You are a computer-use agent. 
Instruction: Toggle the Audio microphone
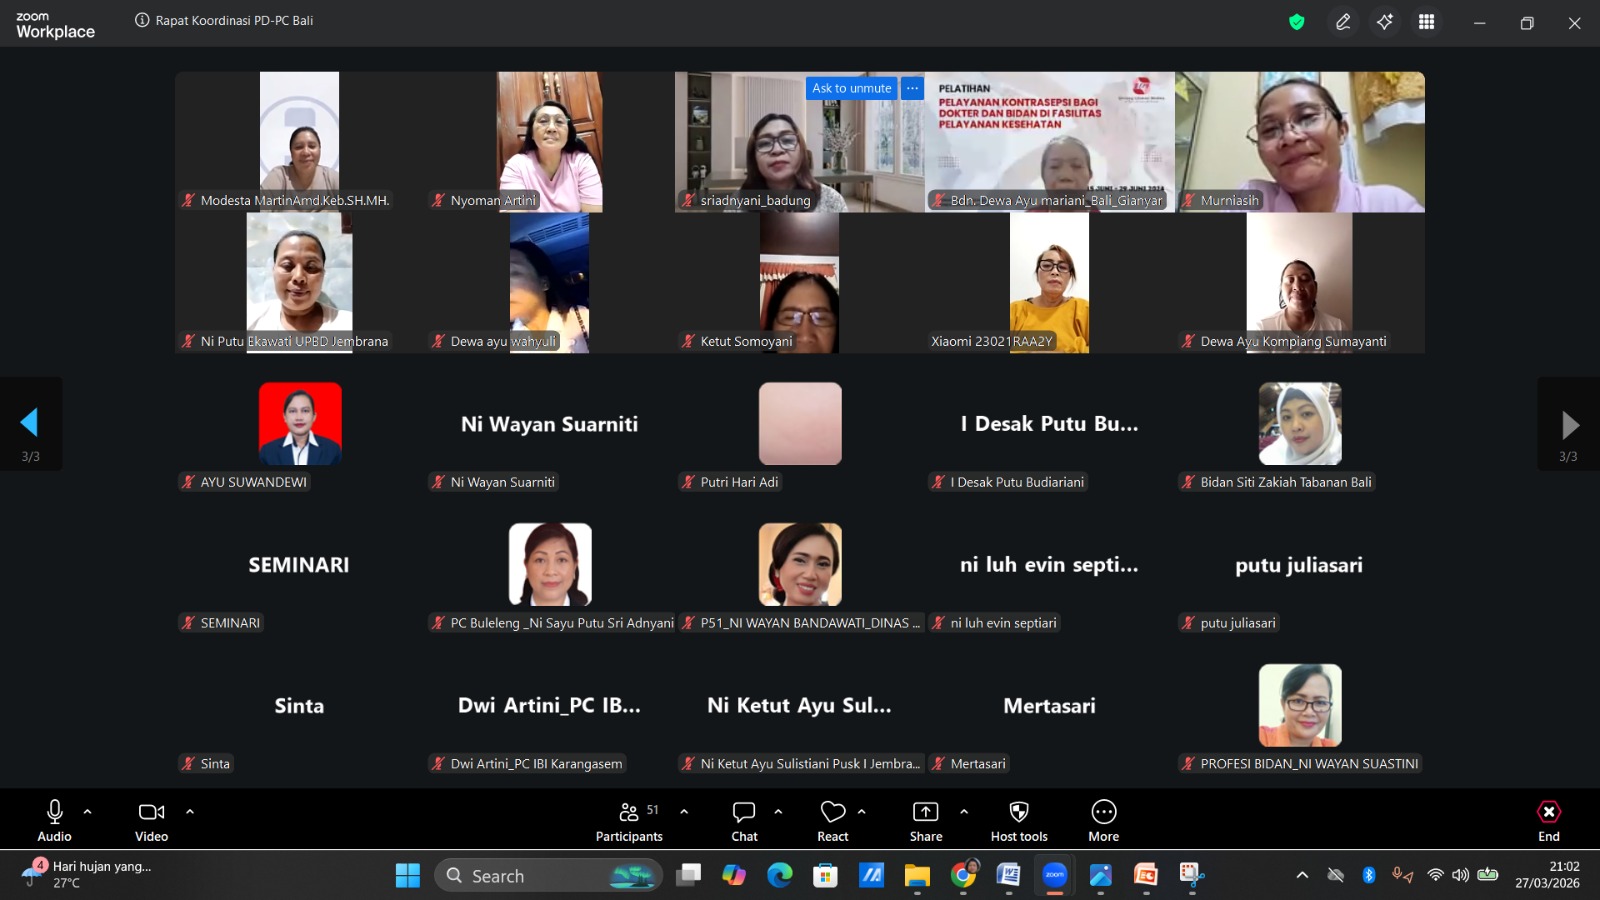tap(55, 820)
